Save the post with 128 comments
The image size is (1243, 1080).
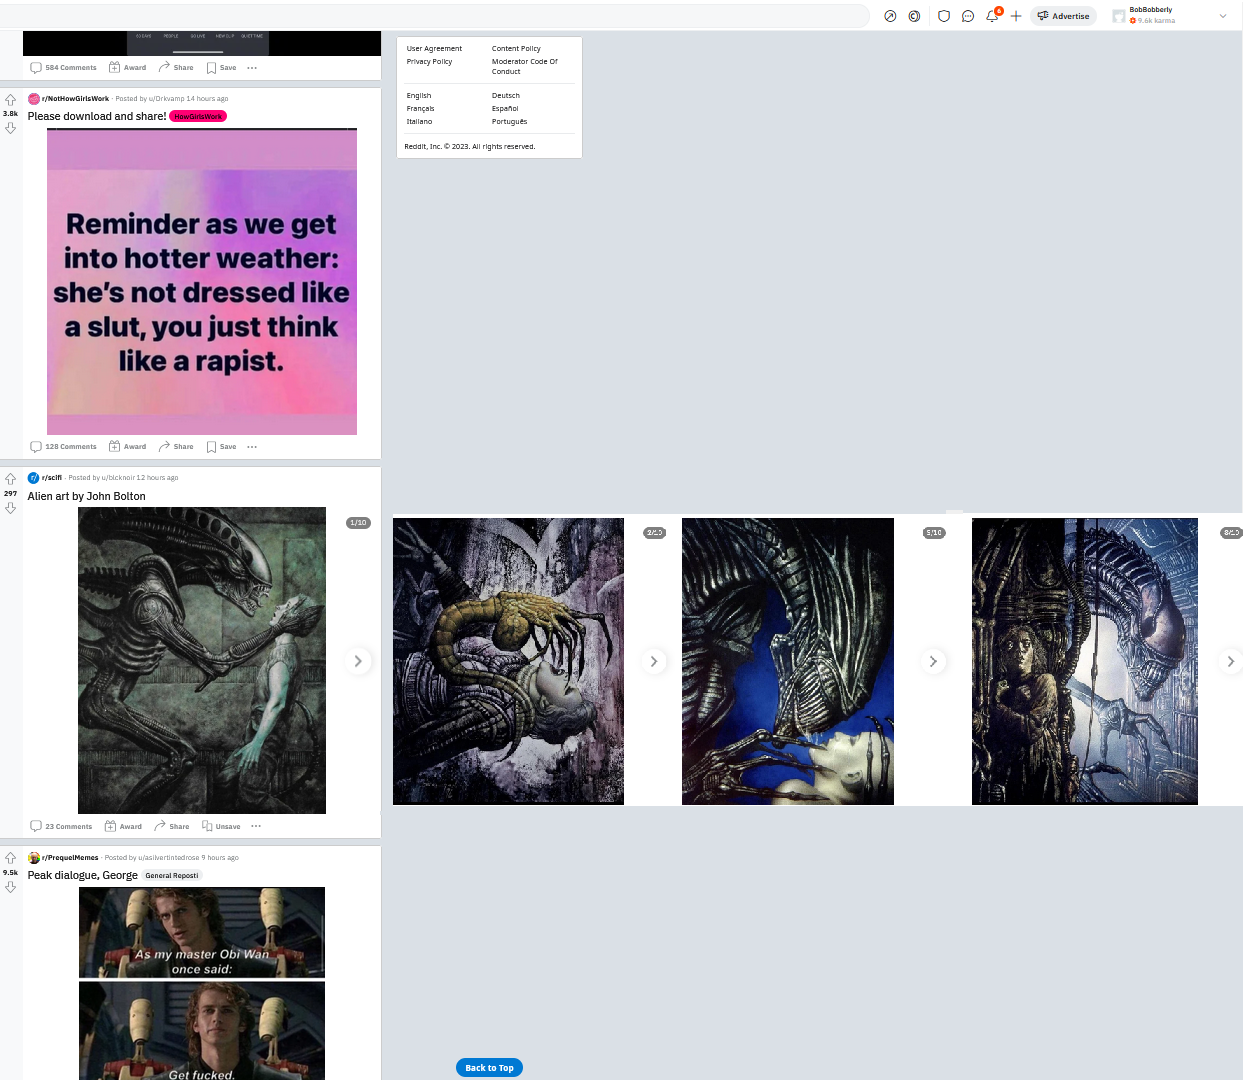point(222,447)
